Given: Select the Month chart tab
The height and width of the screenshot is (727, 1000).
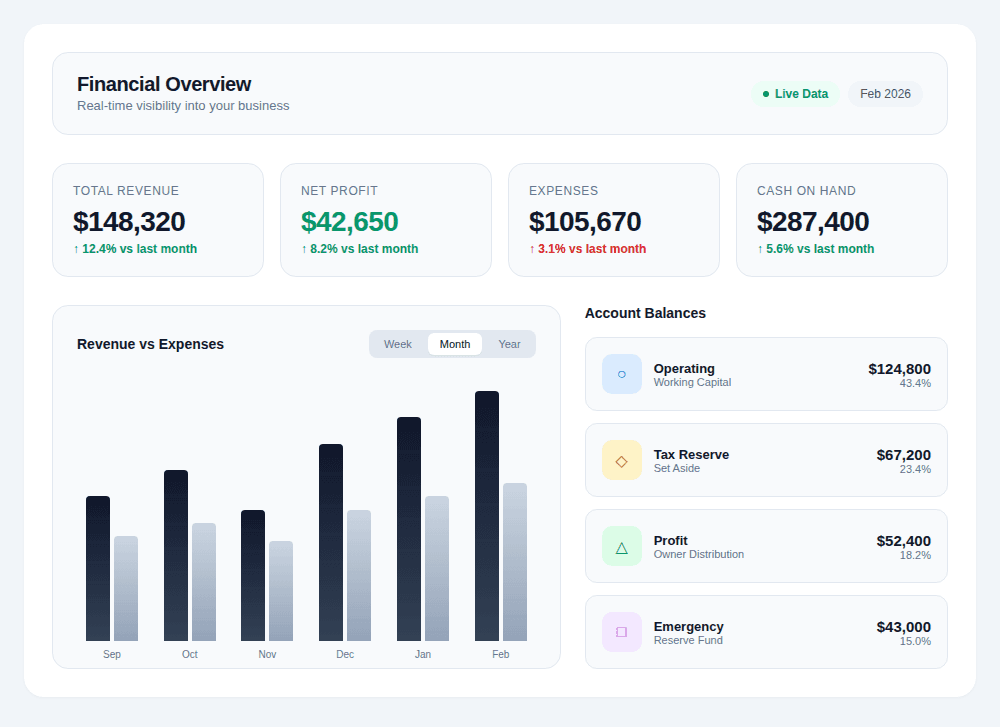Looking at the screenshot, I should click(x=455, y=344).
